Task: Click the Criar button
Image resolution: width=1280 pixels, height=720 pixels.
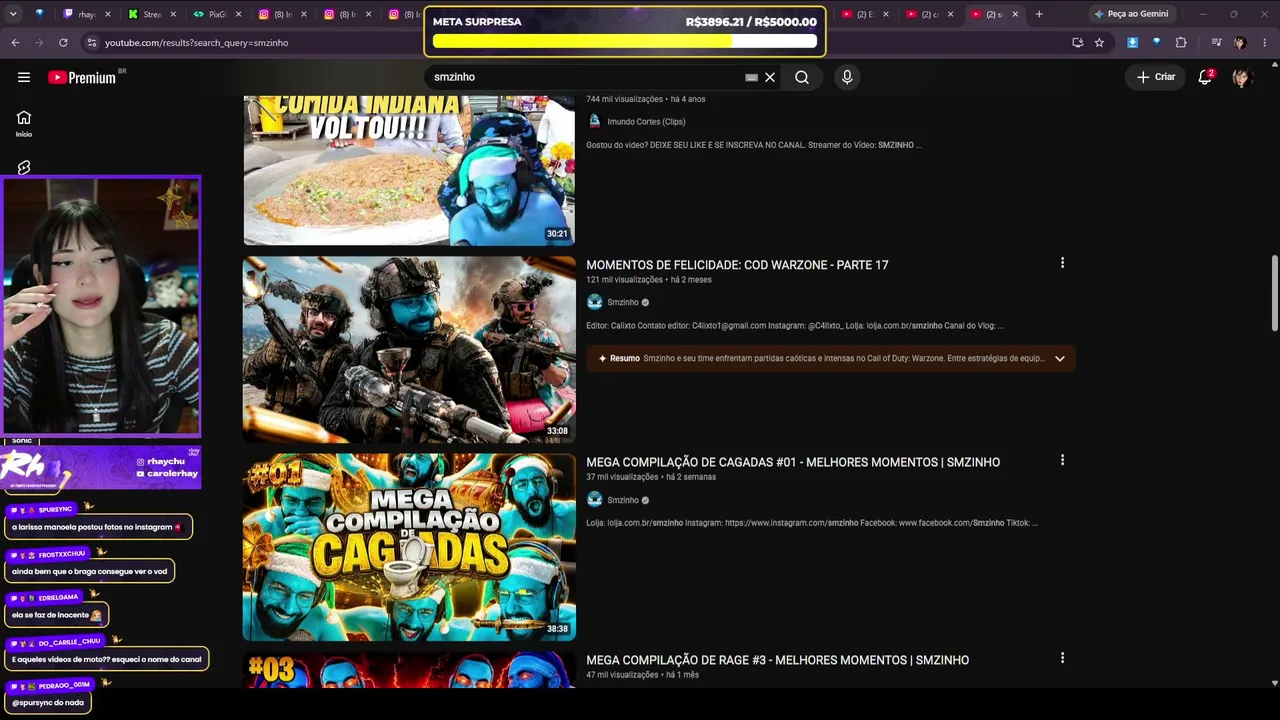Action: click(1156, 77)
